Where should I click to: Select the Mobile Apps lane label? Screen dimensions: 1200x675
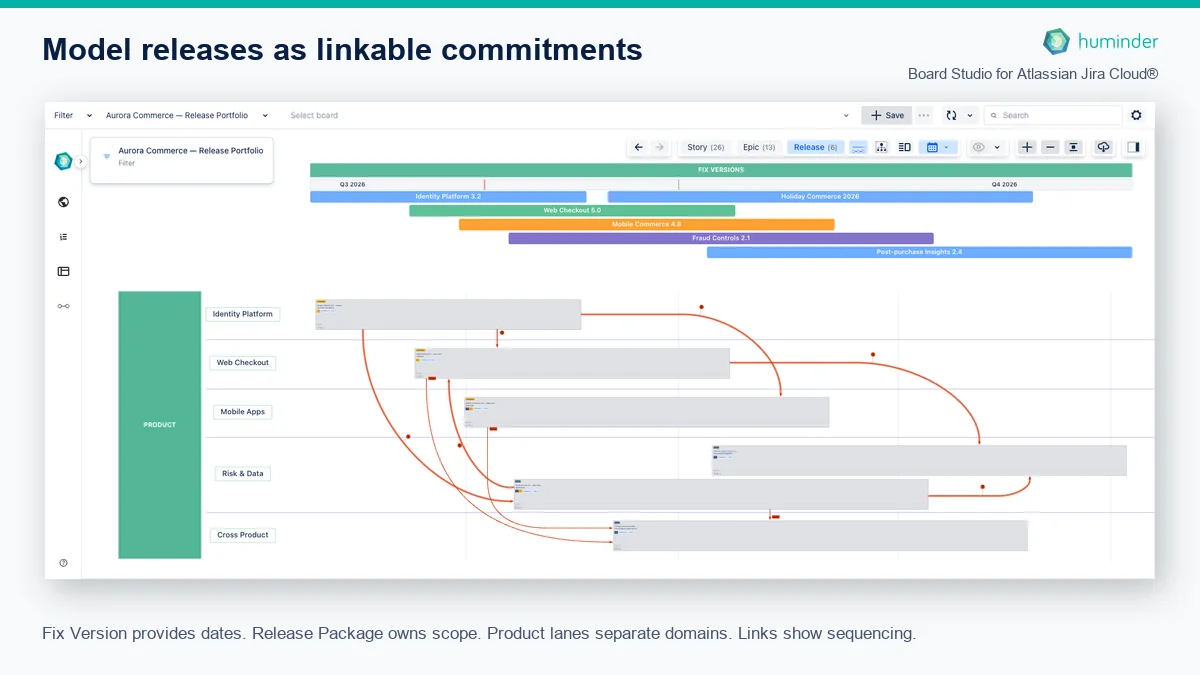243,412
